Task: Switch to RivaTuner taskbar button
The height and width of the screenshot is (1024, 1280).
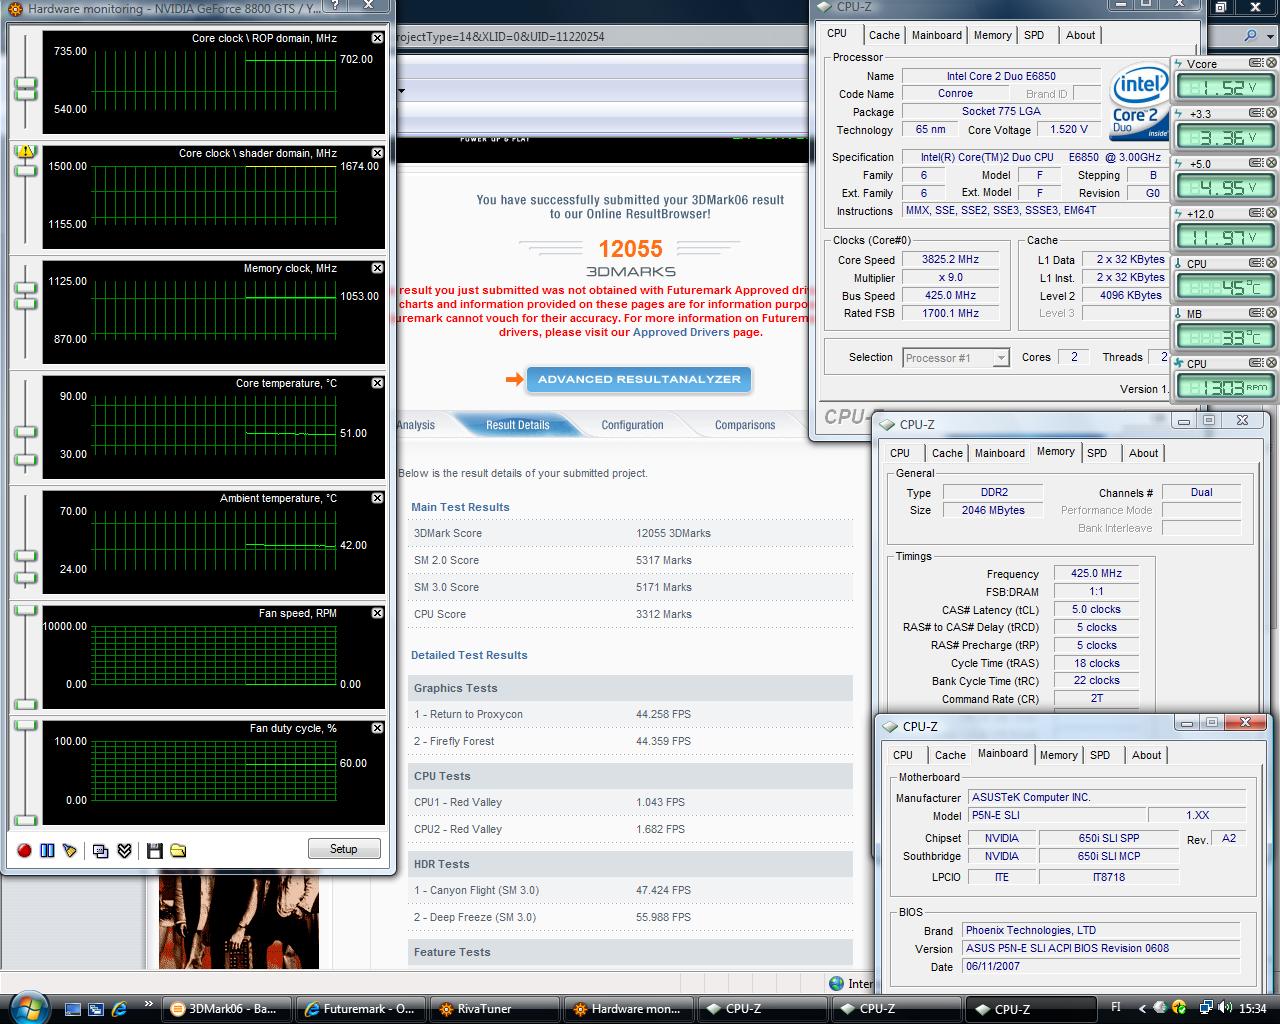Action: click(496, 1009)
